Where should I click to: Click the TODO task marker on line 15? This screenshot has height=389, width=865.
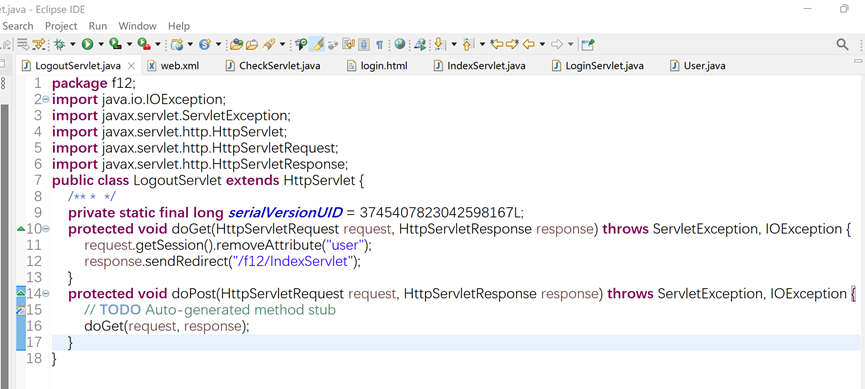(20, 310)
